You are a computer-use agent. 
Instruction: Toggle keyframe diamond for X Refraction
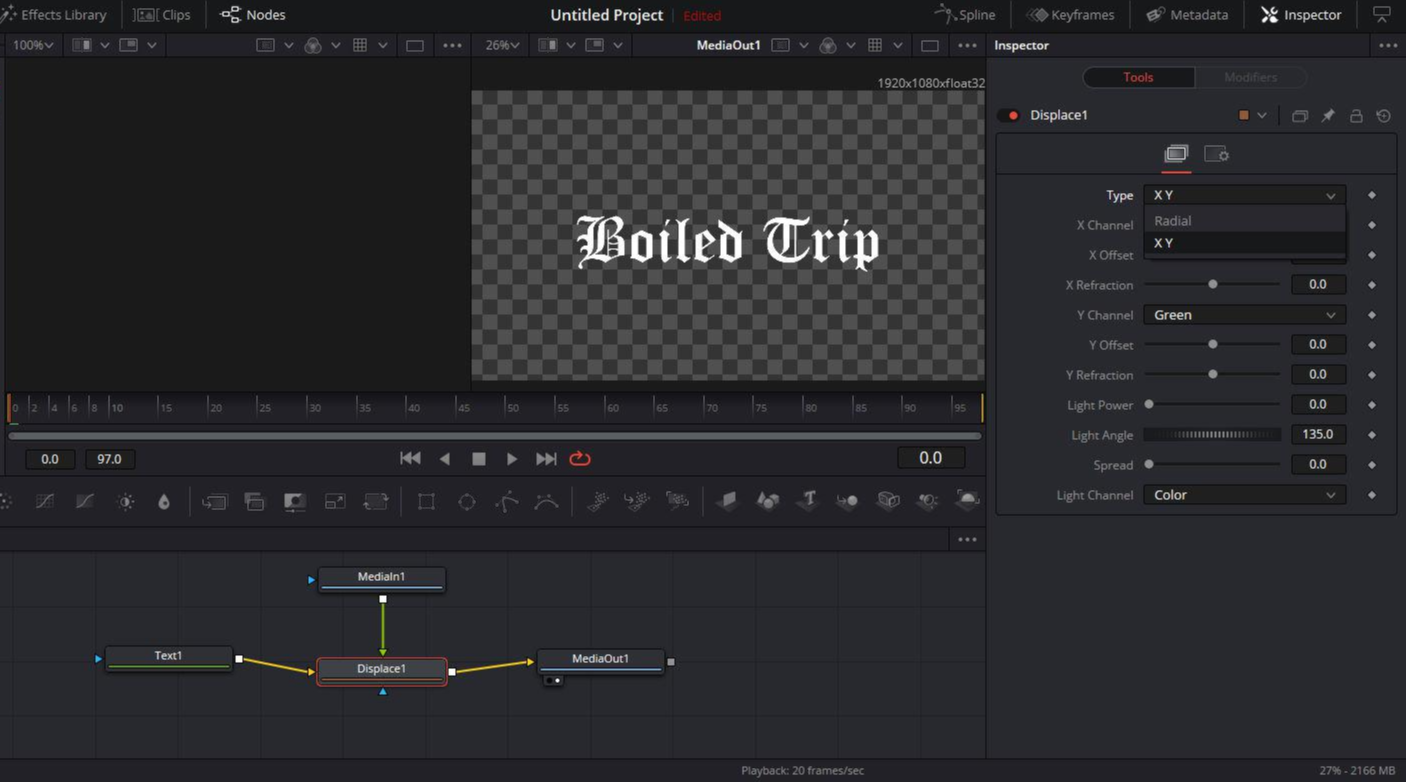click(x=1372, y=285)
